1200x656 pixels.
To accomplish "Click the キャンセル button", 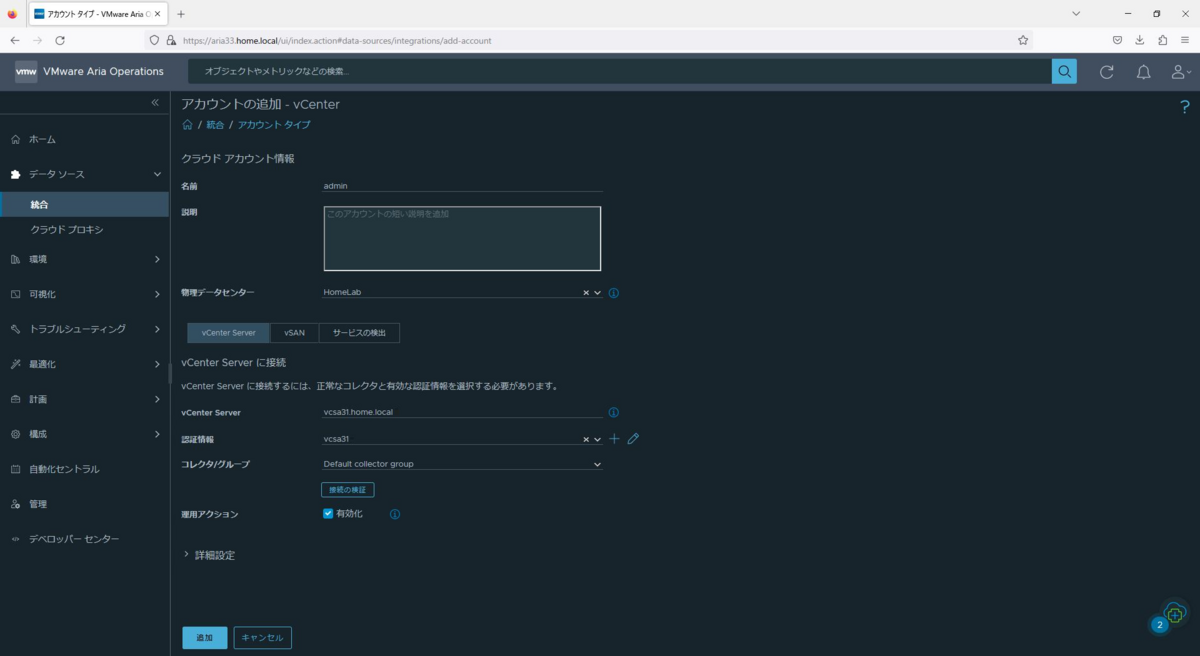I will [263, 638].
